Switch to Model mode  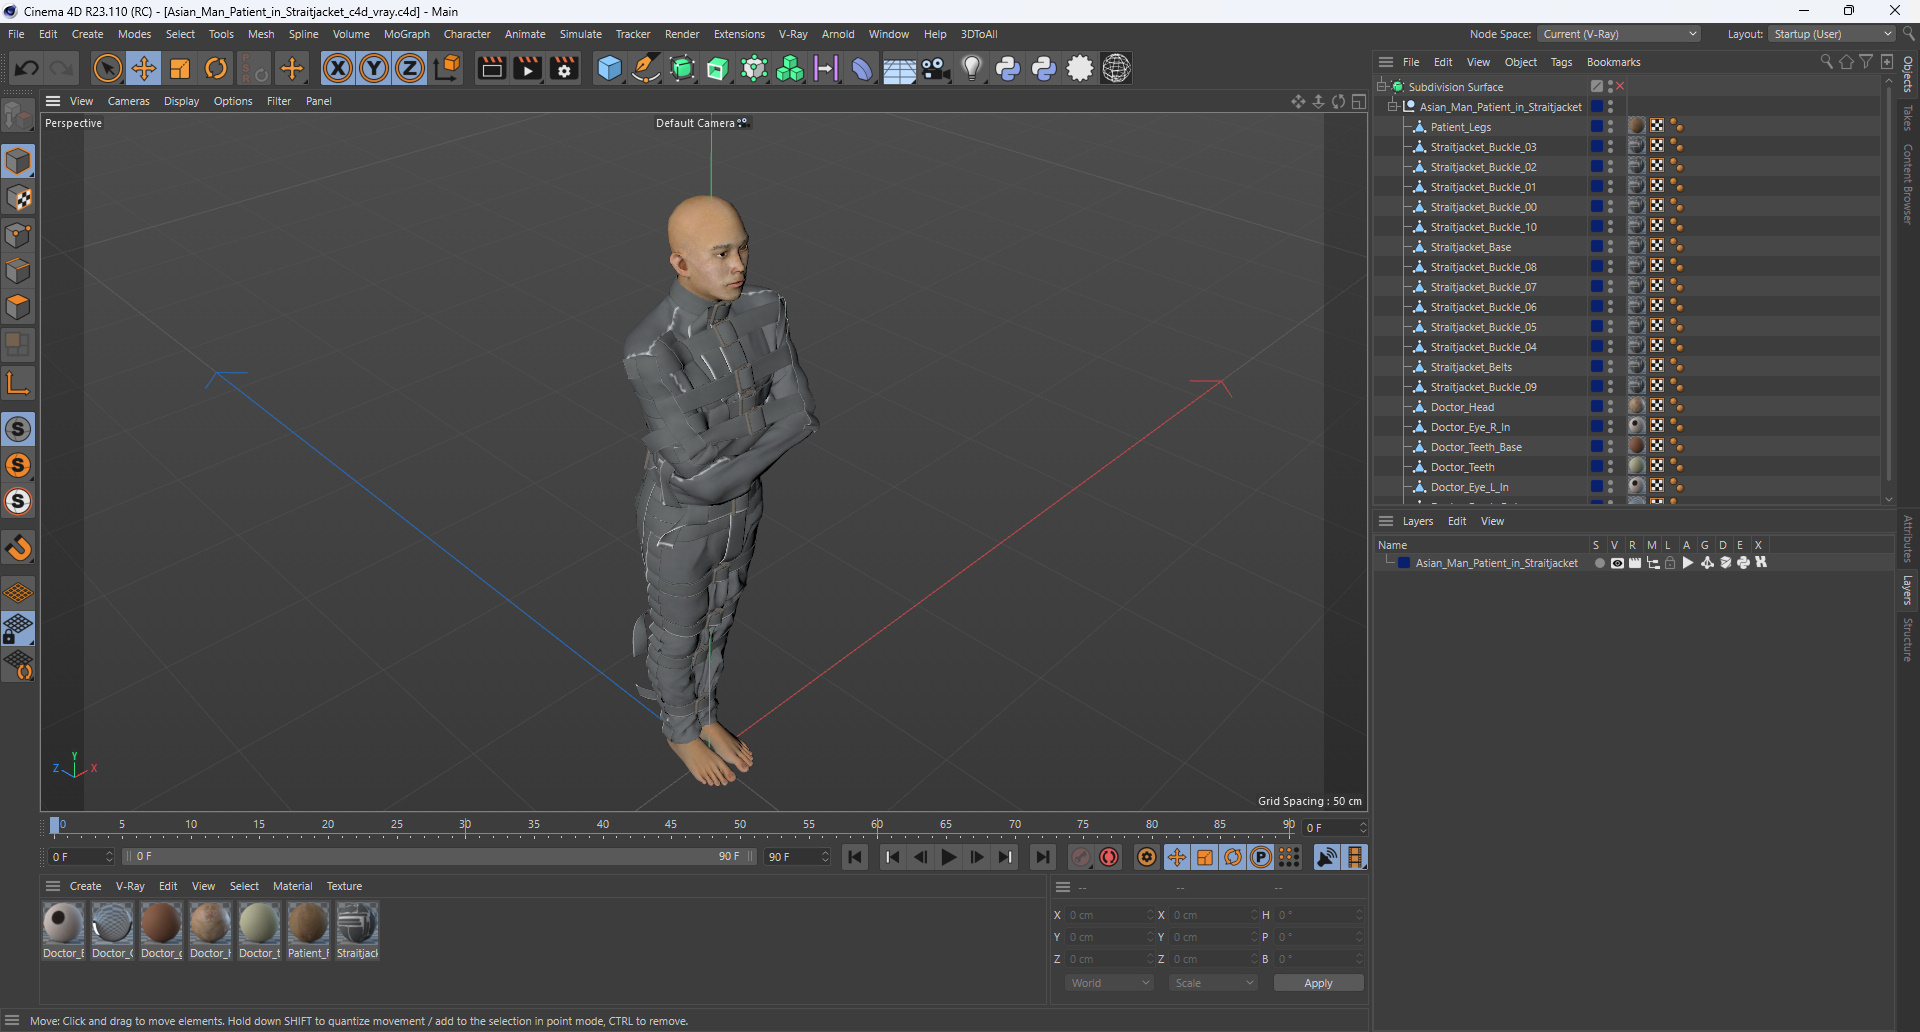pyautogui.click(x=18, y=161)
